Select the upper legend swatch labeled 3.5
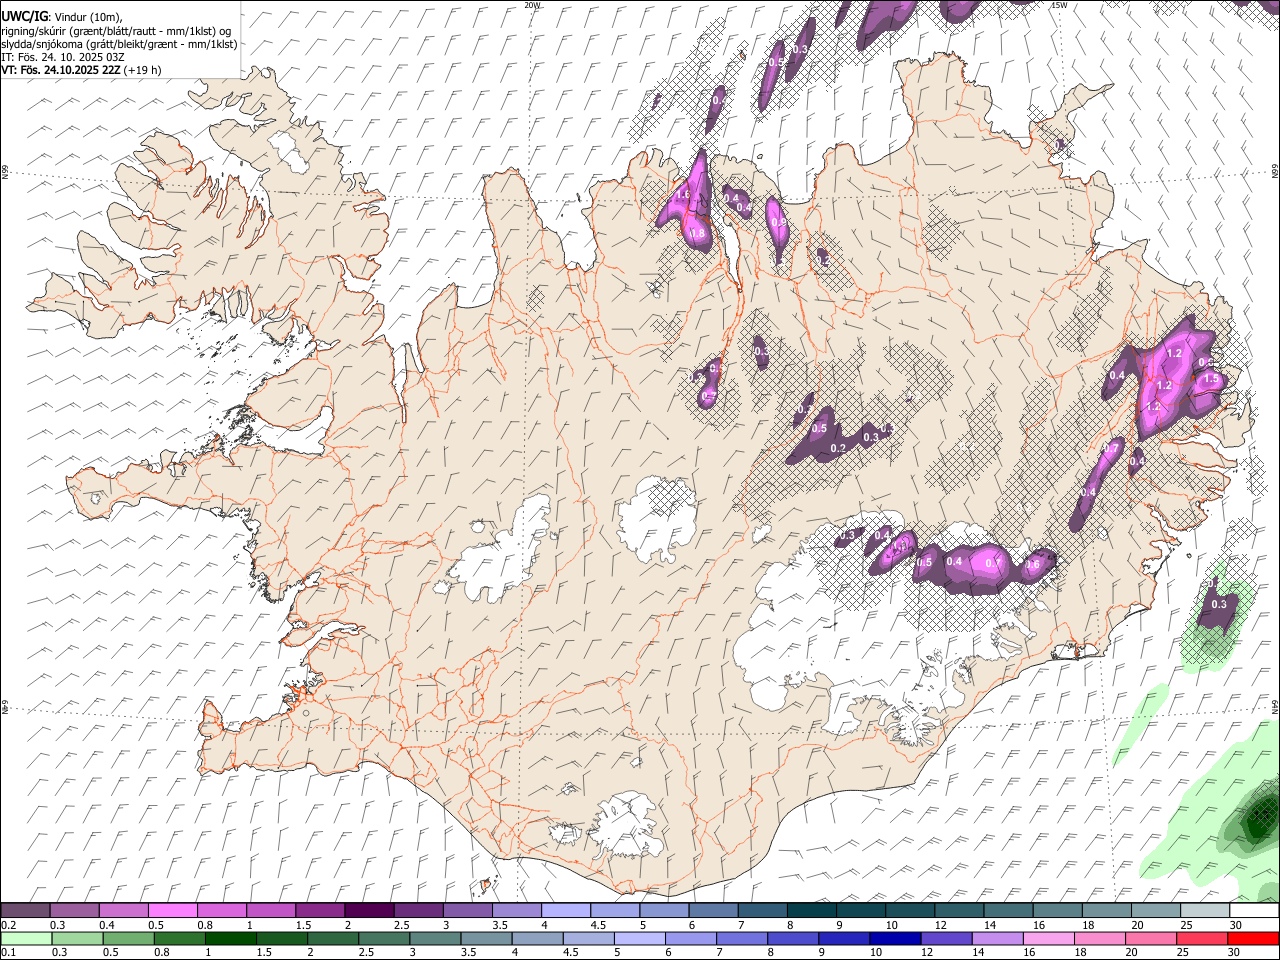This screenshot has width=1280, height=960. 516,911
